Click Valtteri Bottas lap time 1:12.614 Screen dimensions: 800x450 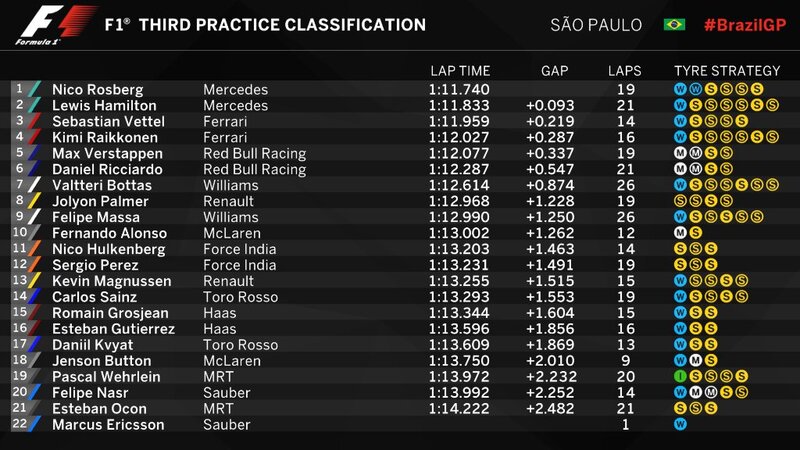coord(459,185)
